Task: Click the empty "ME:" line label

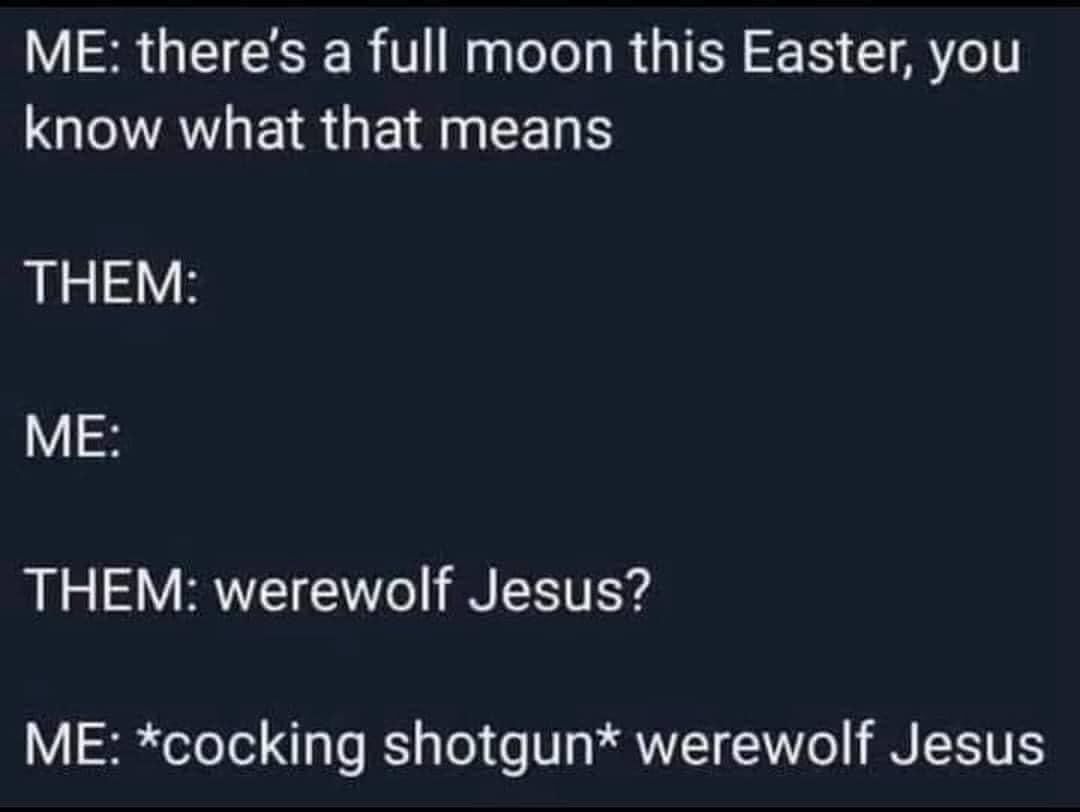Action: [x=72, y=437]
